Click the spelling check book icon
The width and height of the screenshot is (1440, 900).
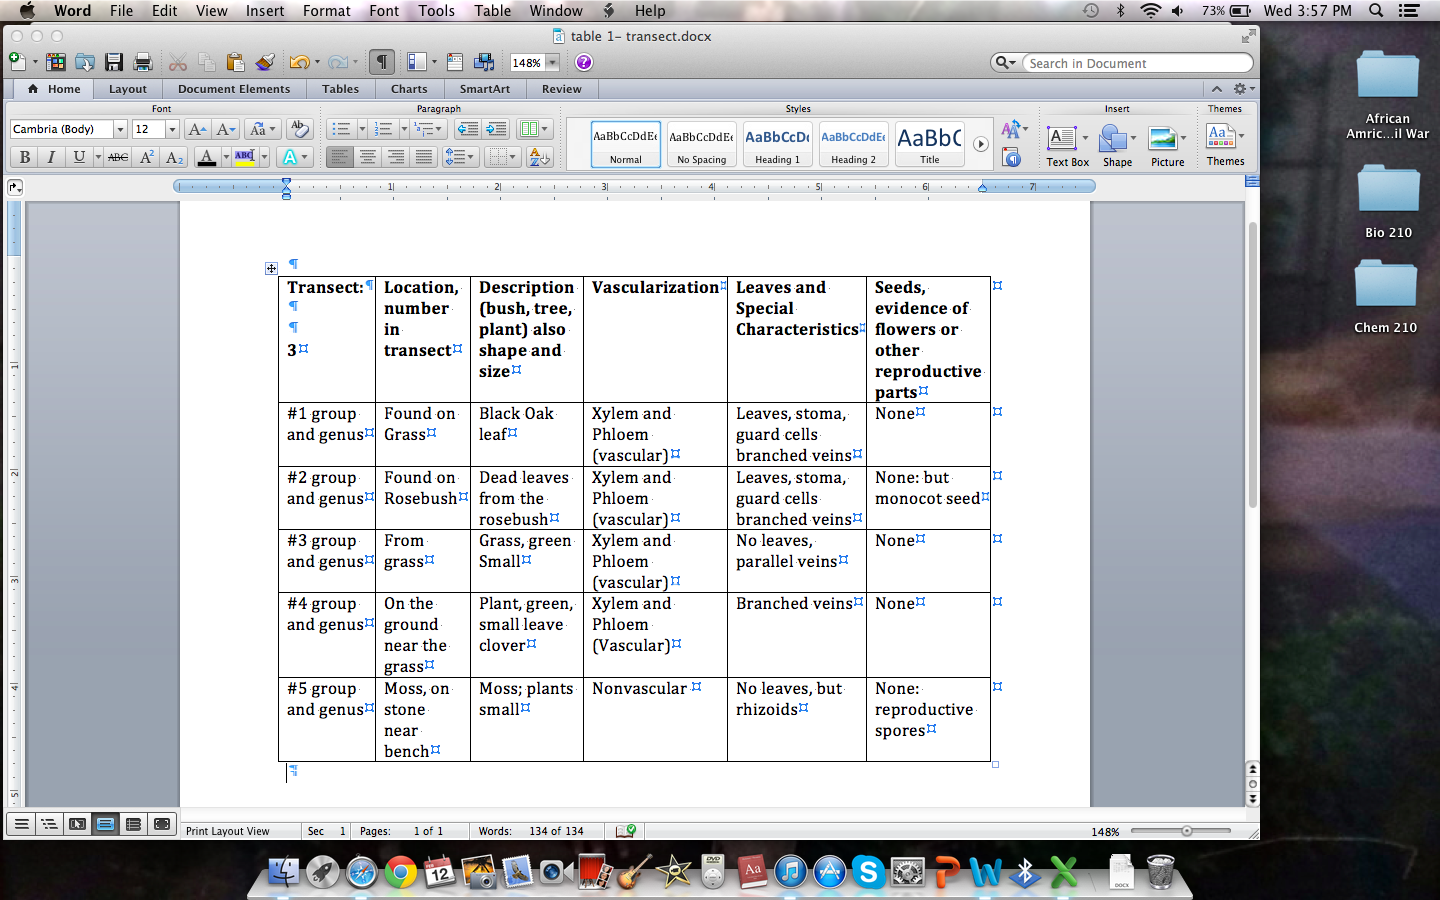[x=626, y=831]
